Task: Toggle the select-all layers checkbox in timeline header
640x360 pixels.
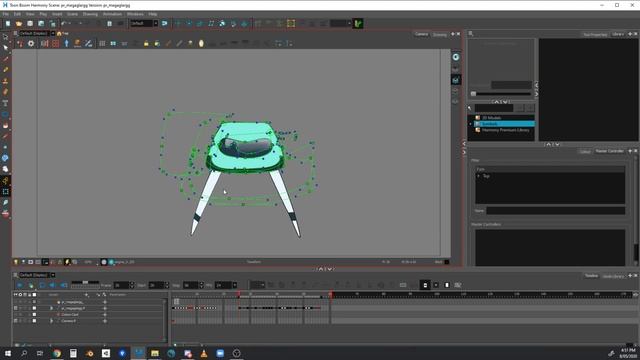Action: pyautogui.click(x=34, y=294)
